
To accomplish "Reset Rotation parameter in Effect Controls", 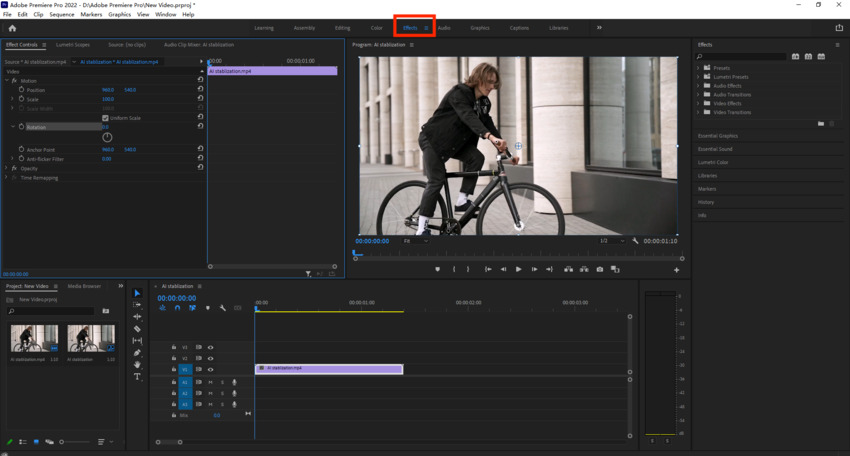I will click(x=200, y=126).
